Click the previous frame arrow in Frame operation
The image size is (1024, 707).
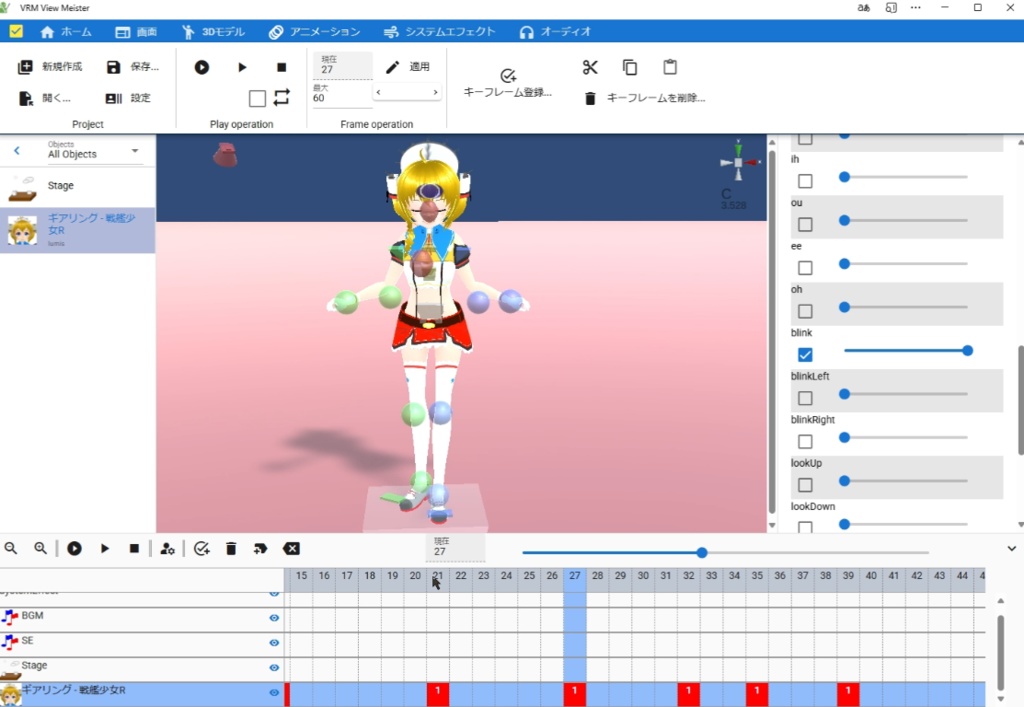(378, 92)
